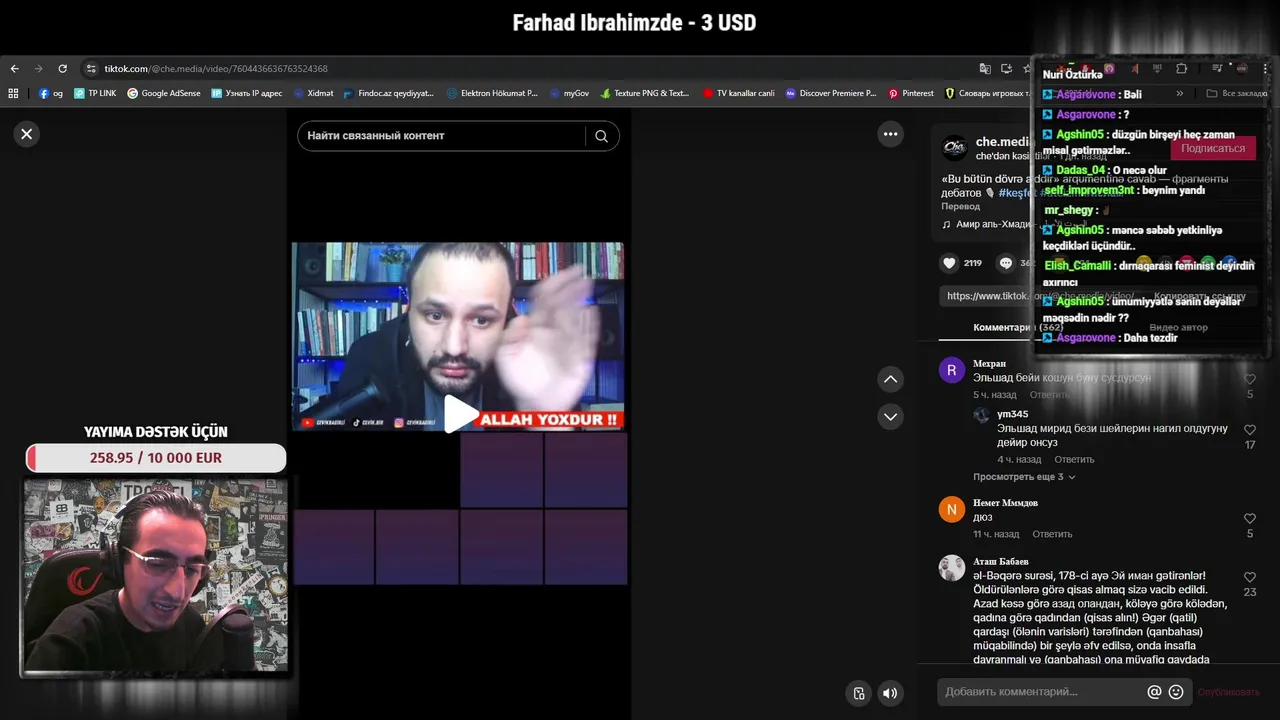The height and width of the screenshot is (720, 1280).
Task: Click the #keşfet hashtag
Action: point(1017,192)
